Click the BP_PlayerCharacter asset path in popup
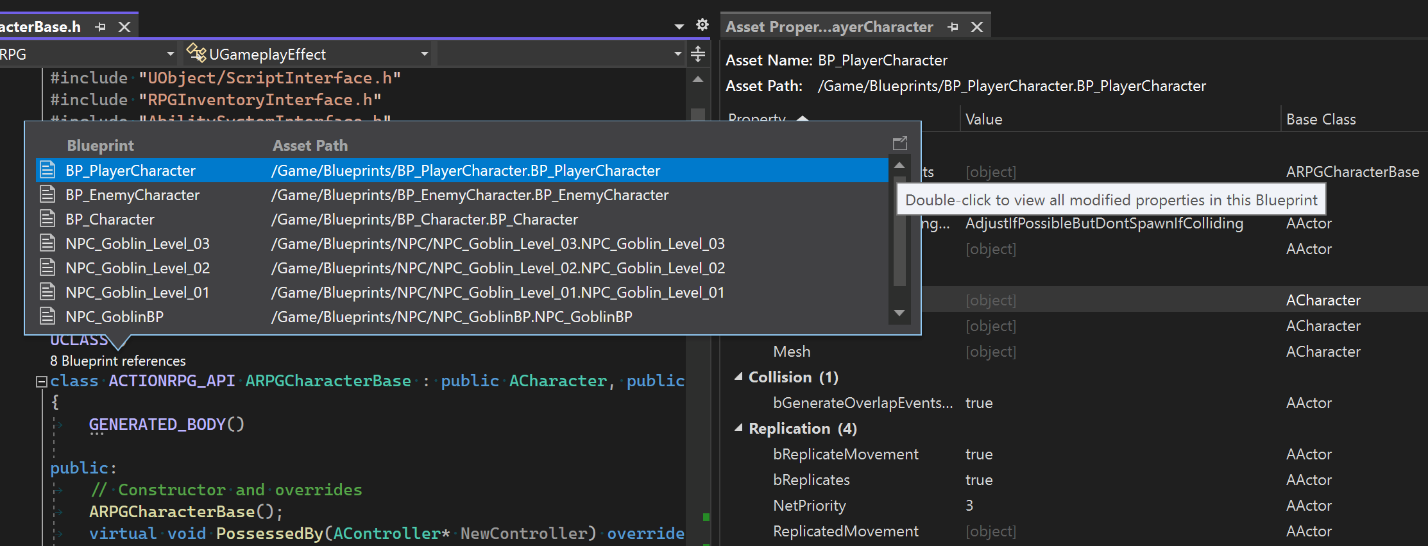Image resolution: width=1428 pixels, height=546 pixels. (466, 170)
